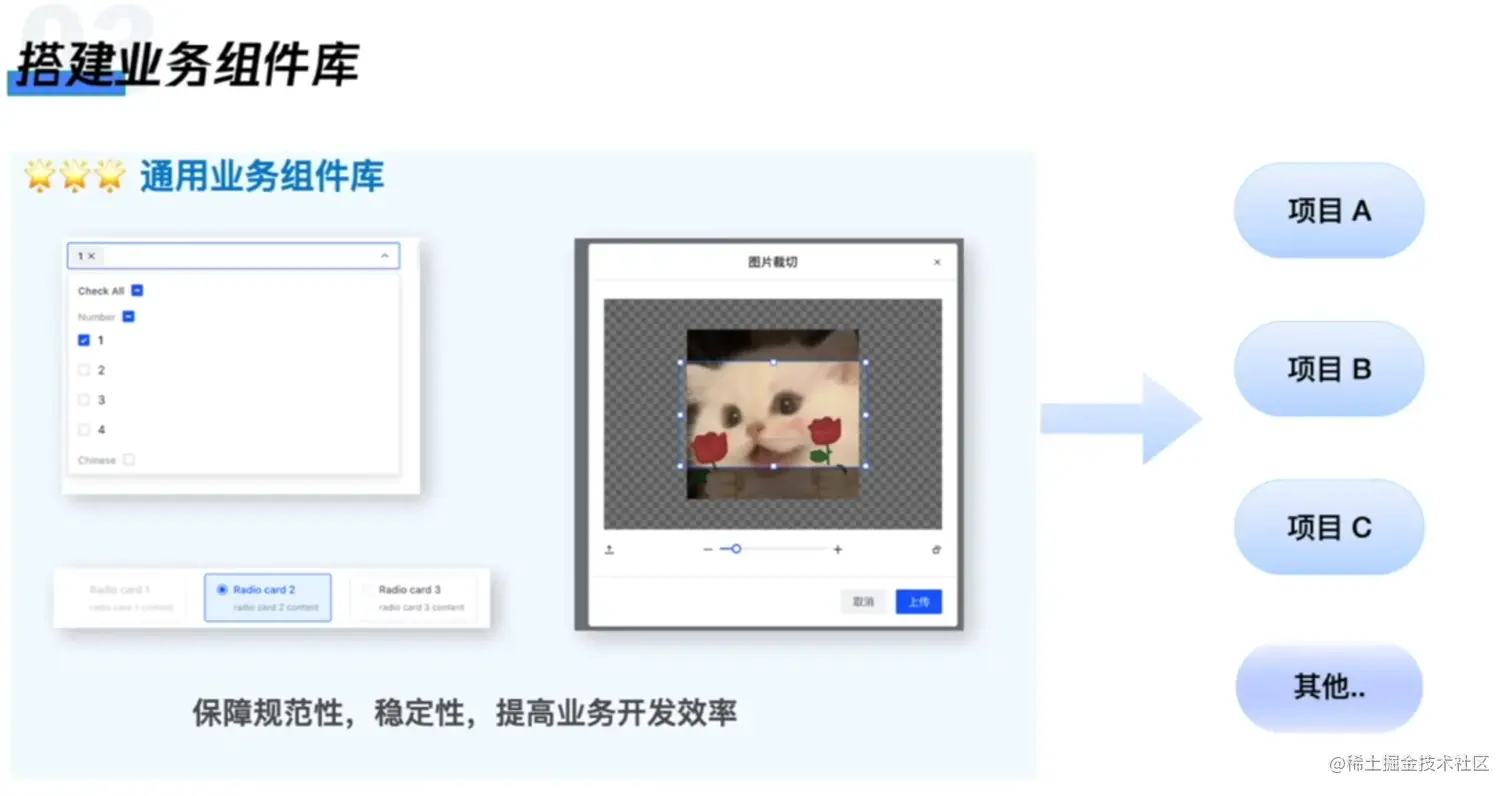This screenshot has width=1512, height=796.
Task: Click the blue 上传 button
Action: point(918,602)
